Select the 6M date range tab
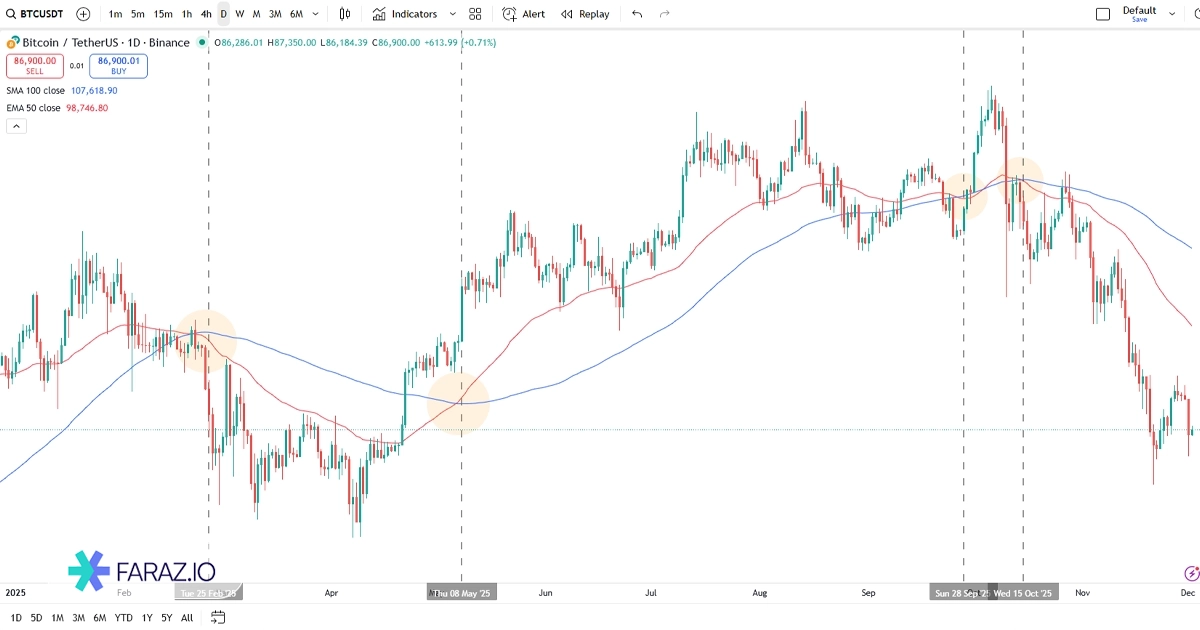This screenshot has width=1200, height=630. click(x=100, y=618)
